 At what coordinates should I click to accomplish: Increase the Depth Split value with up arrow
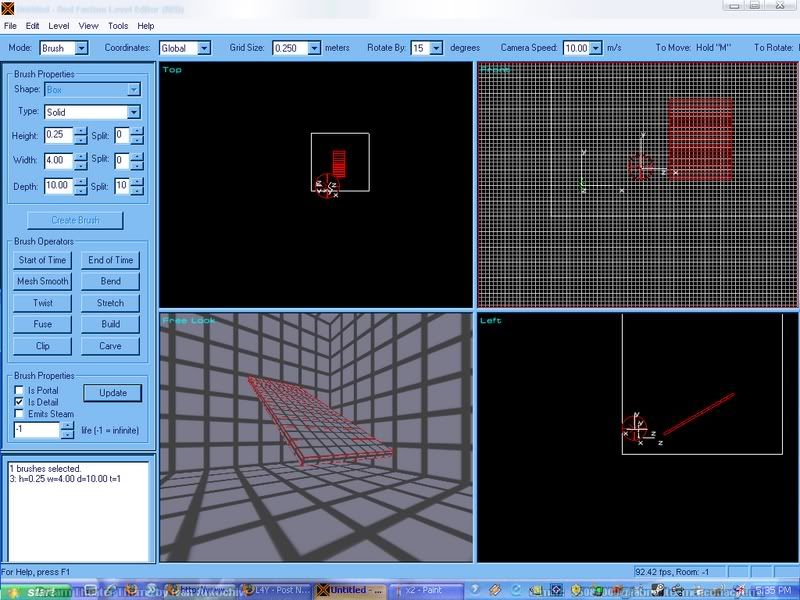tap(137, 182)
